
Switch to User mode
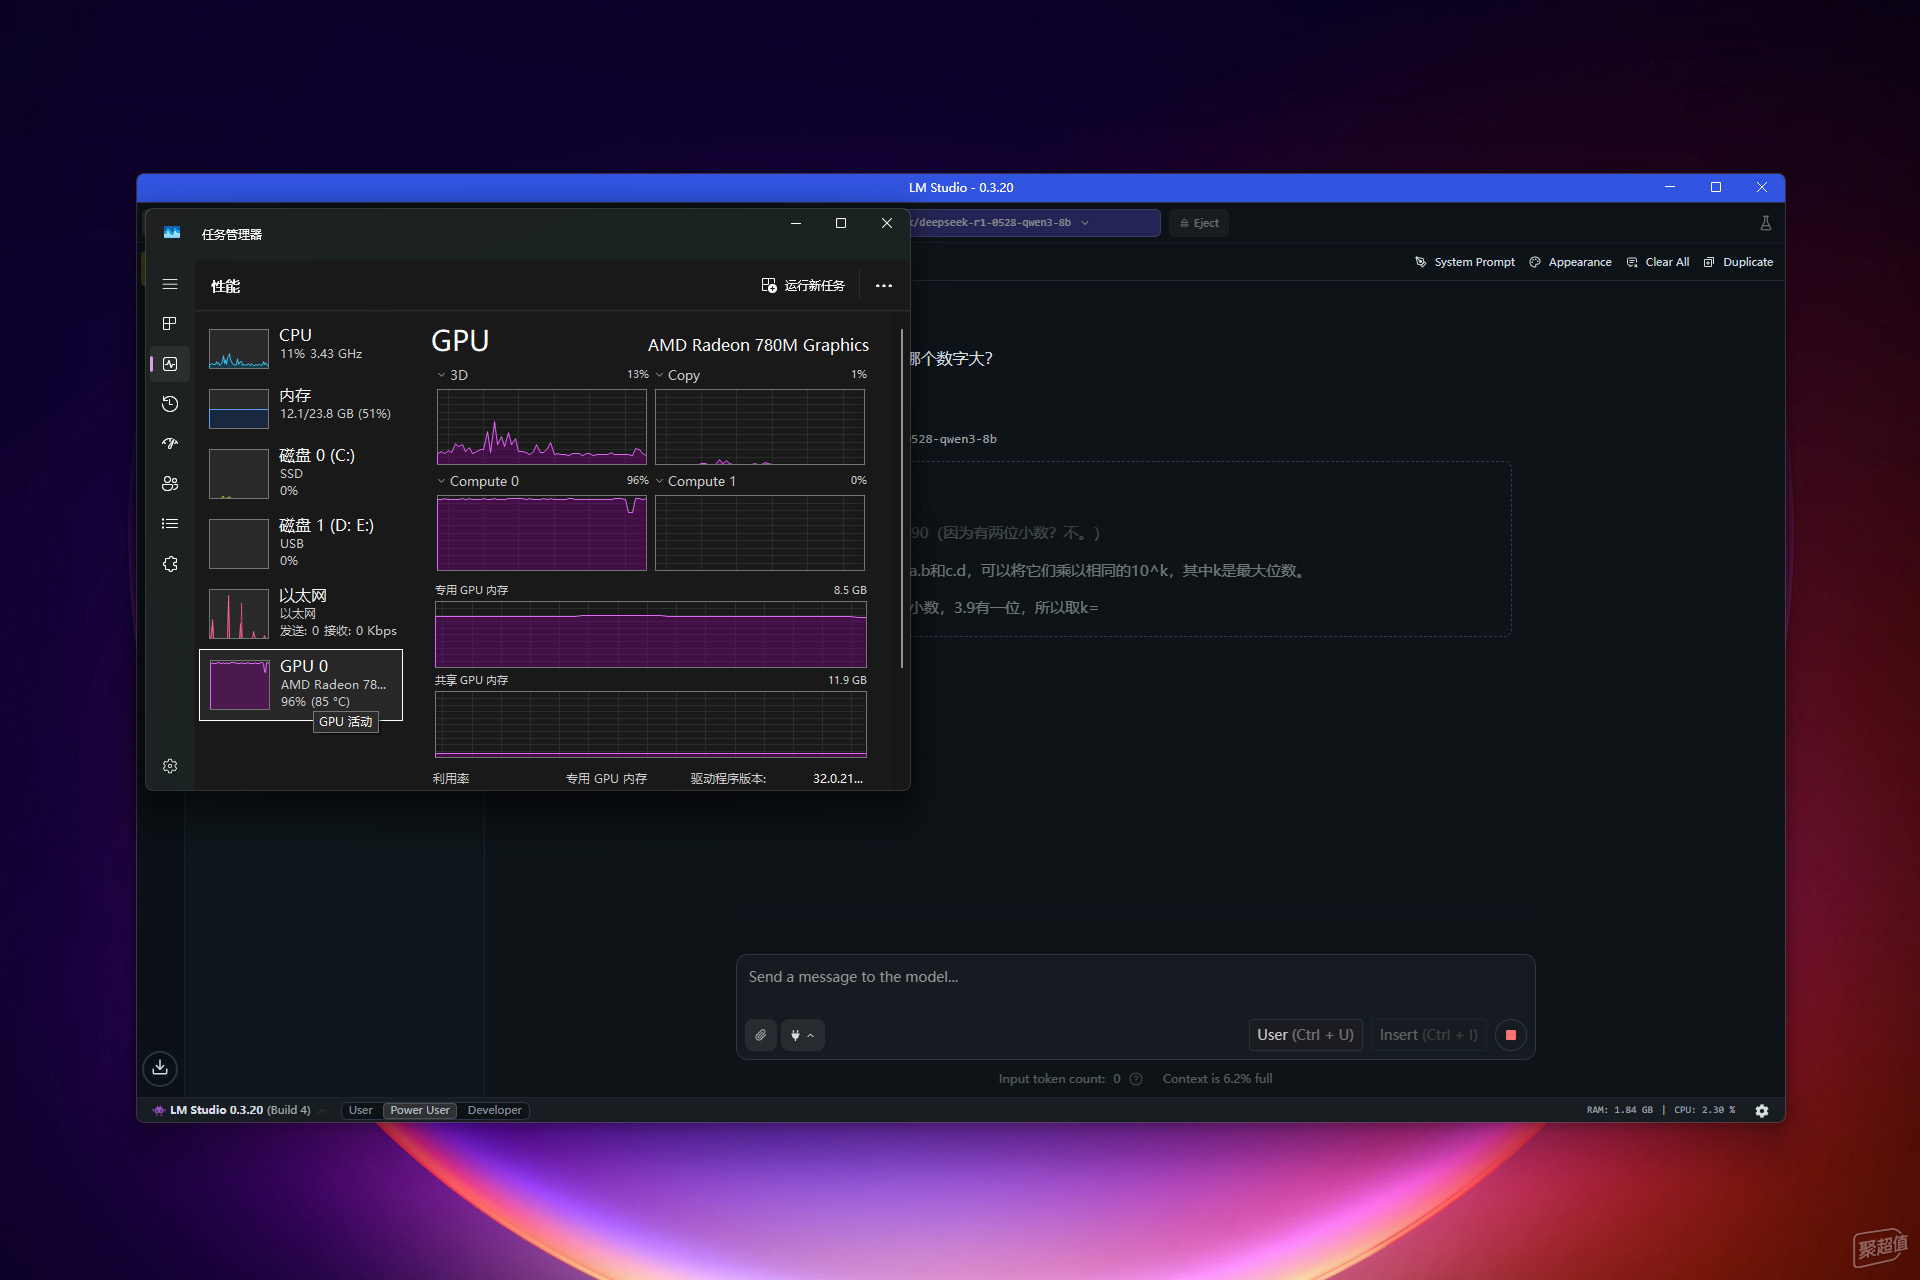point(361,1110)
